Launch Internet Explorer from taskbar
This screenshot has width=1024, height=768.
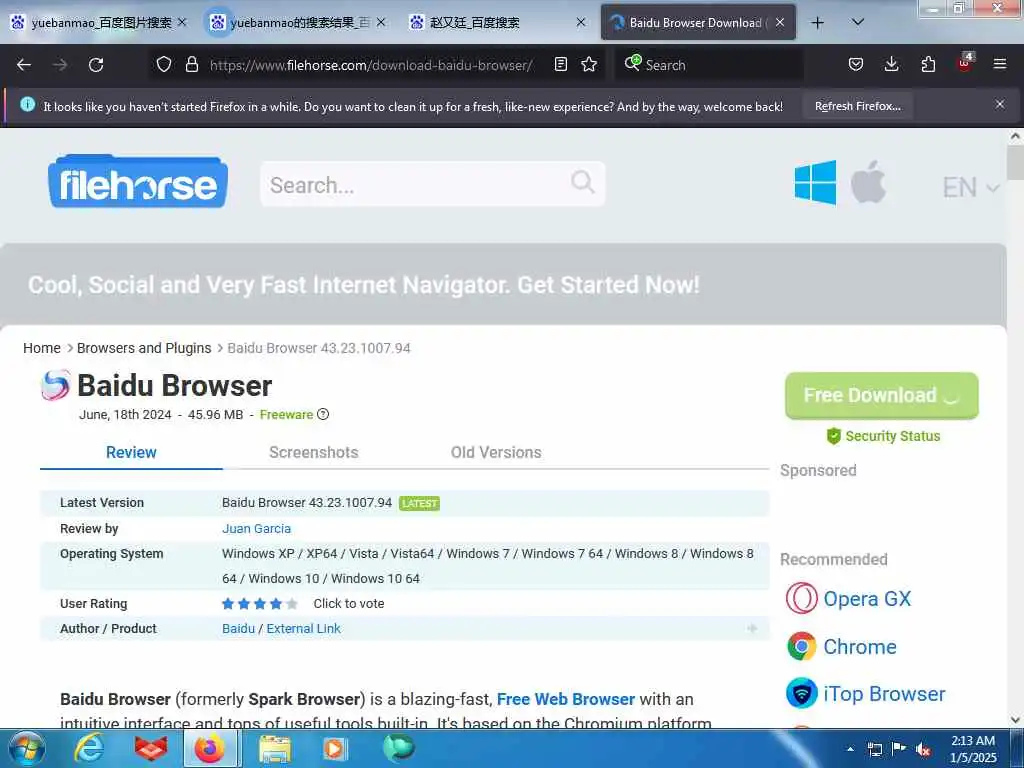(88, 748)
